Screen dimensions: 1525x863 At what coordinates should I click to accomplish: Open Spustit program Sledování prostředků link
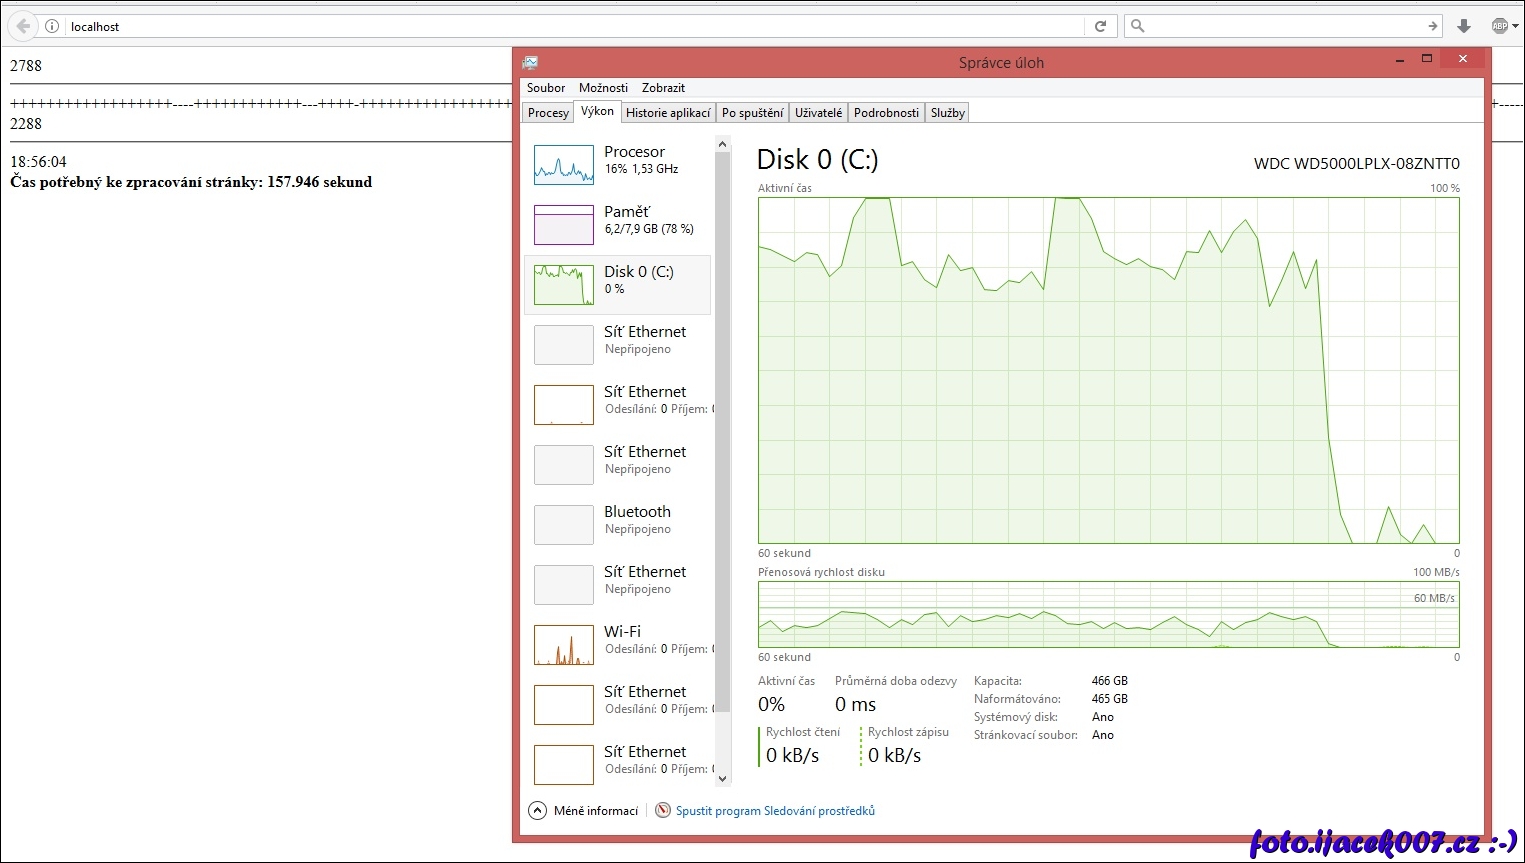(x=775, y=811)
